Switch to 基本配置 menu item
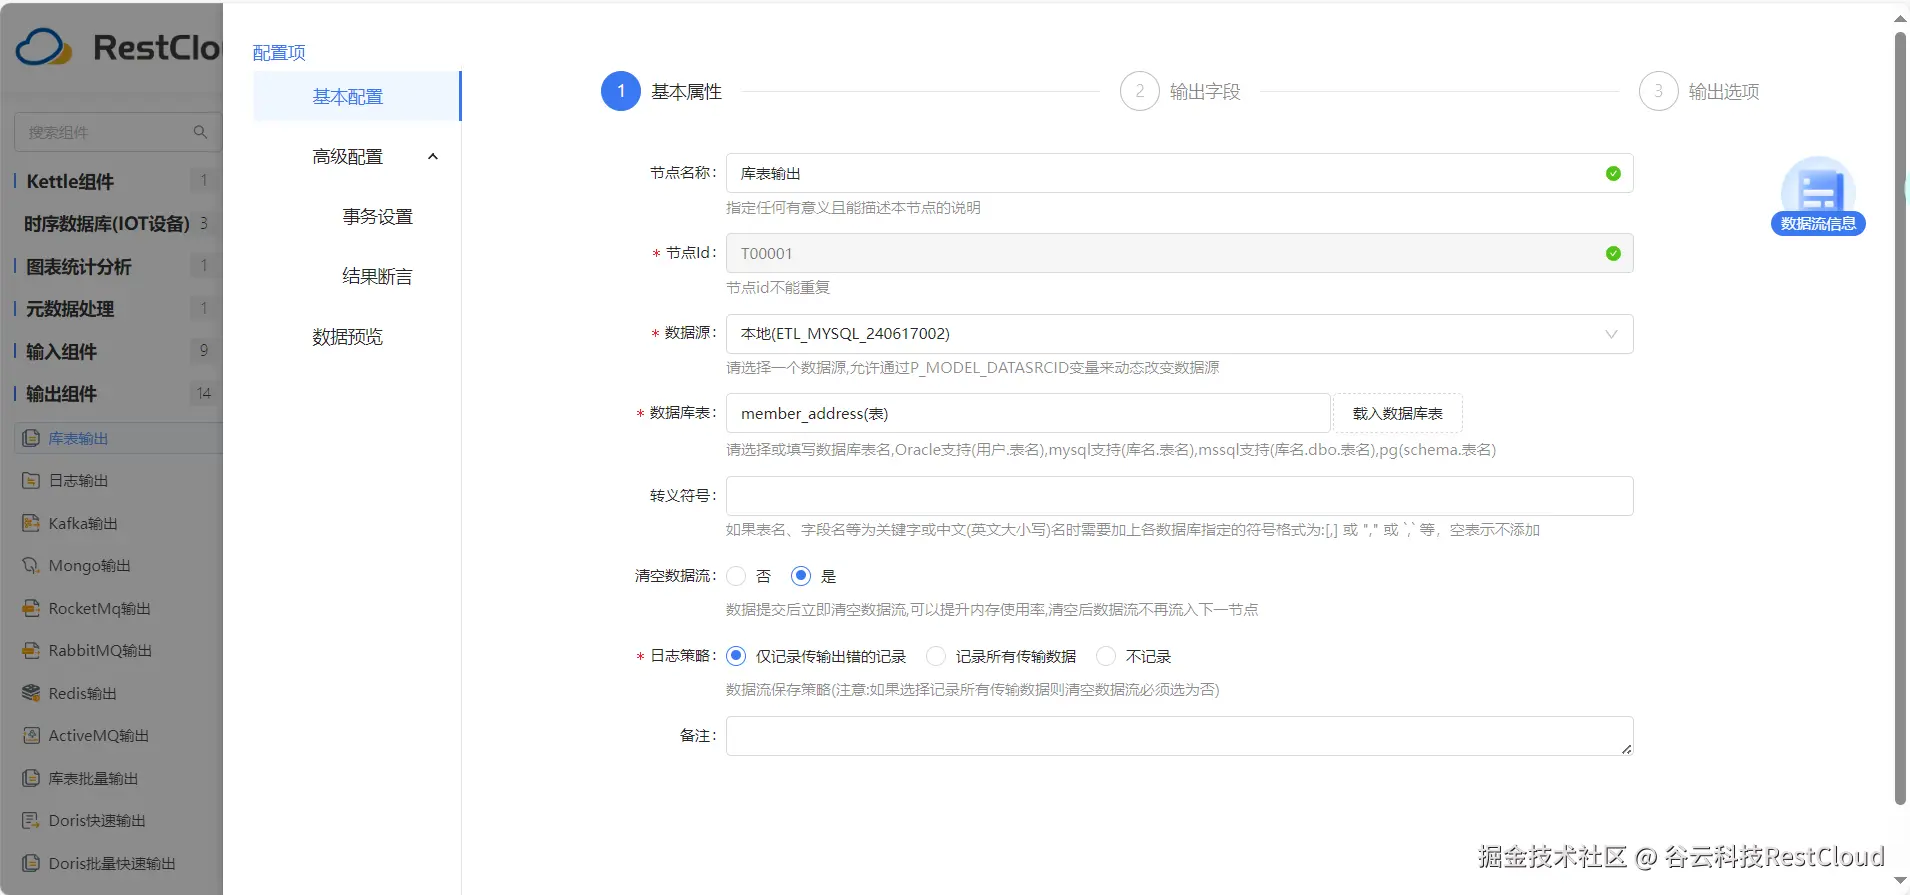 pyautogui.click(x=357, y=96)
